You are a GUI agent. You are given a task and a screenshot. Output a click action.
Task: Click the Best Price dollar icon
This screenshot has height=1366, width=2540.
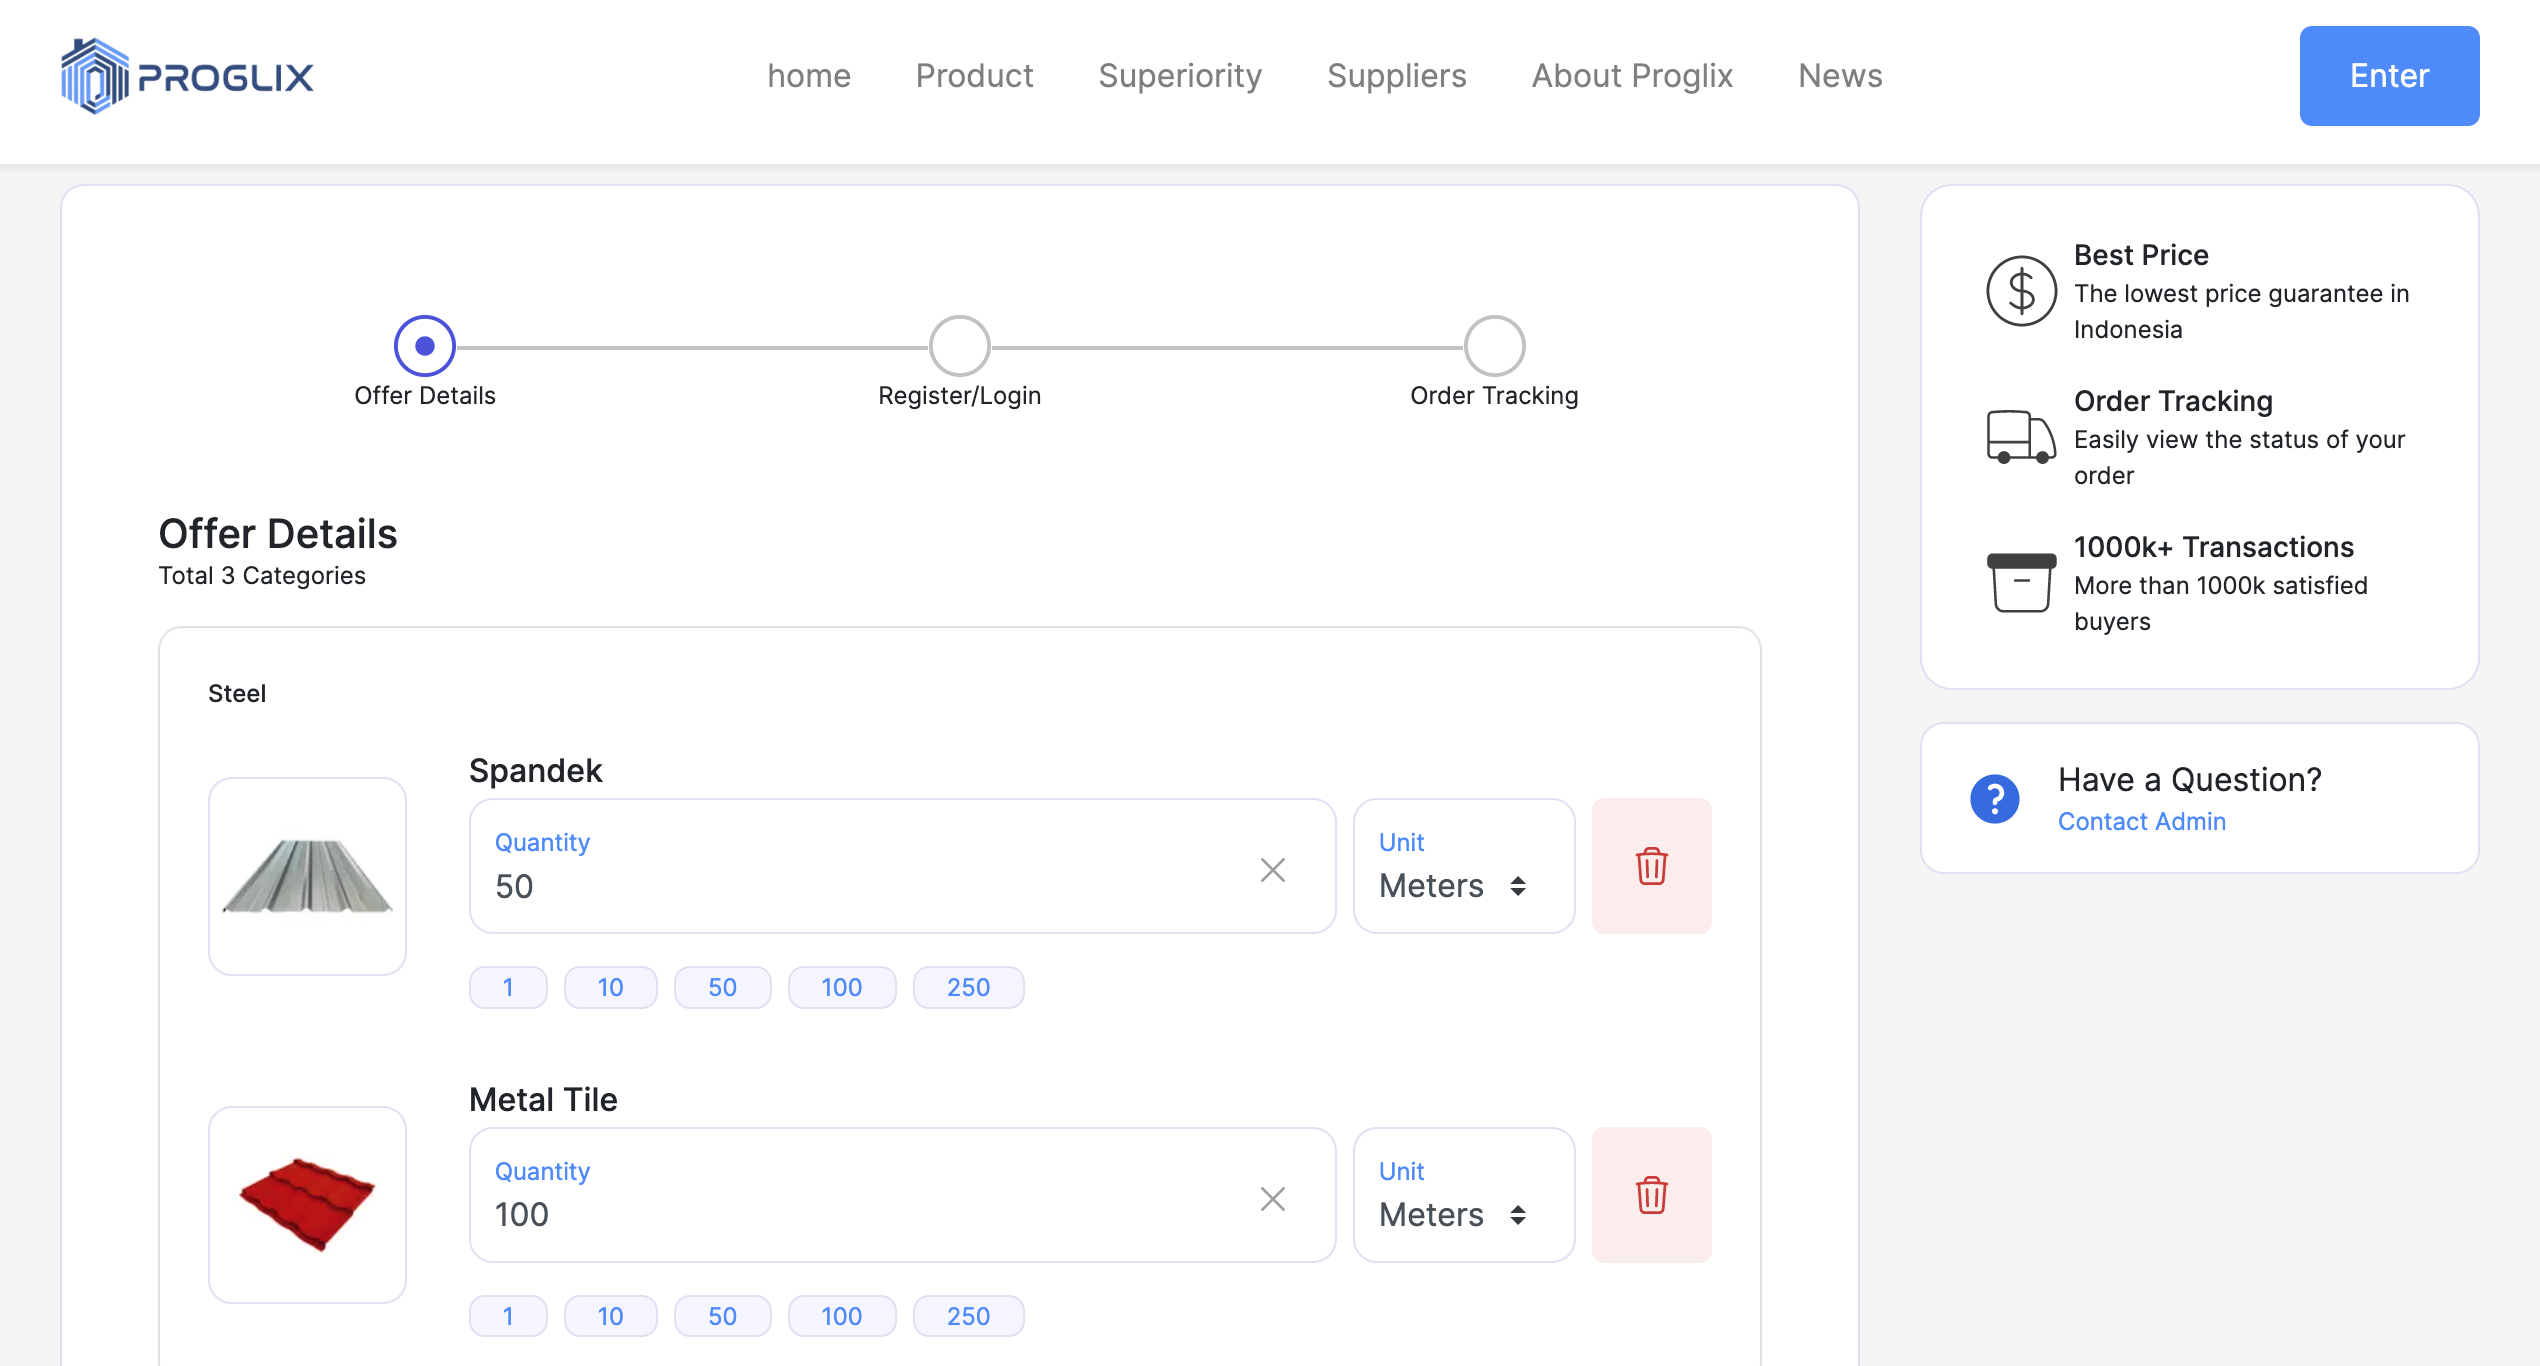point(2021,291)
